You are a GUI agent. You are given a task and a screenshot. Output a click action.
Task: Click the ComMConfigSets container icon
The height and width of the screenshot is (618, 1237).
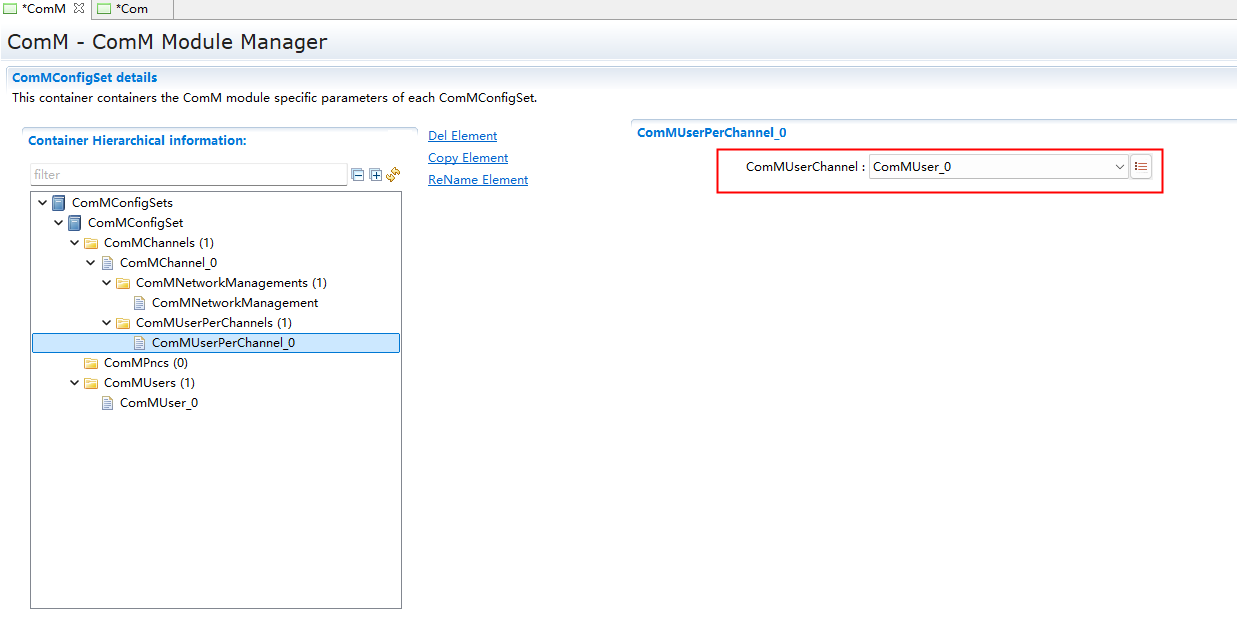click(59, 203)
